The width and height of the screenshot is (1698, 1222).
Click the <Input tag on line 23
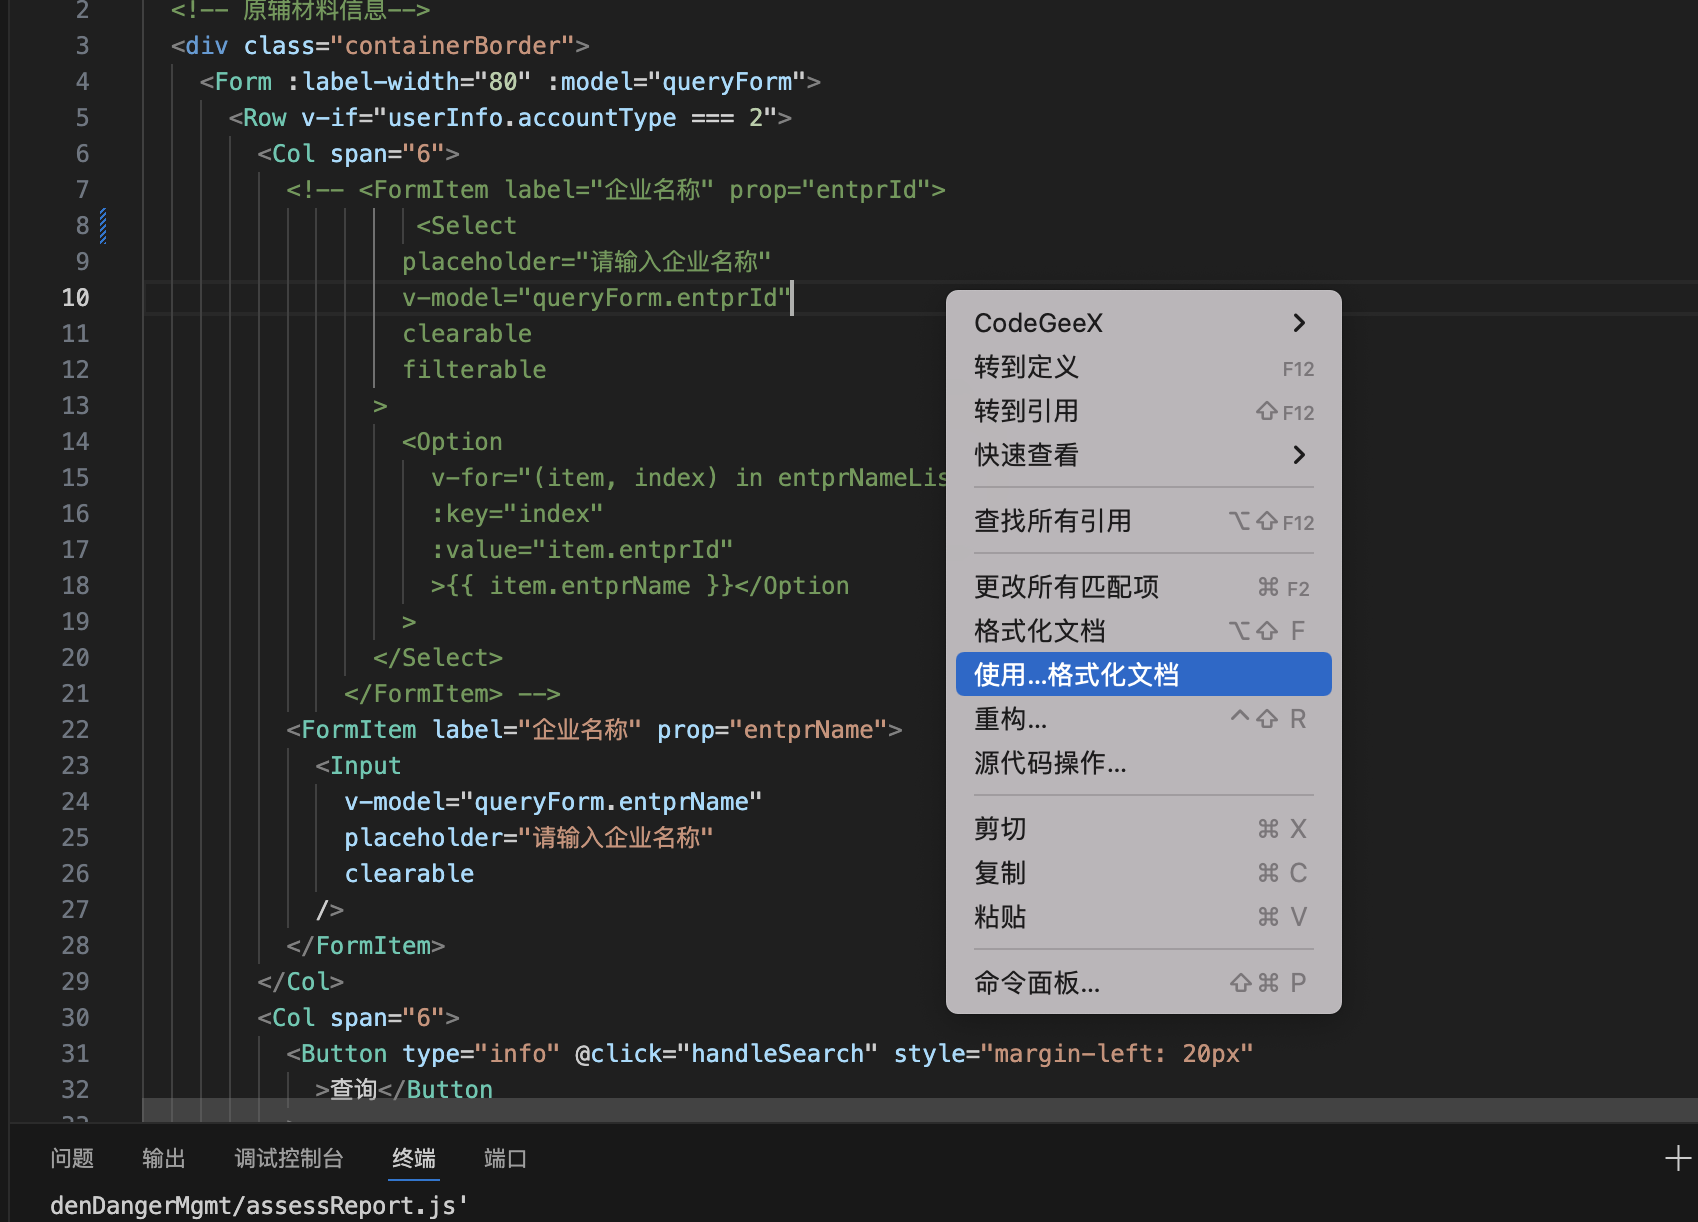click(358, 766)
